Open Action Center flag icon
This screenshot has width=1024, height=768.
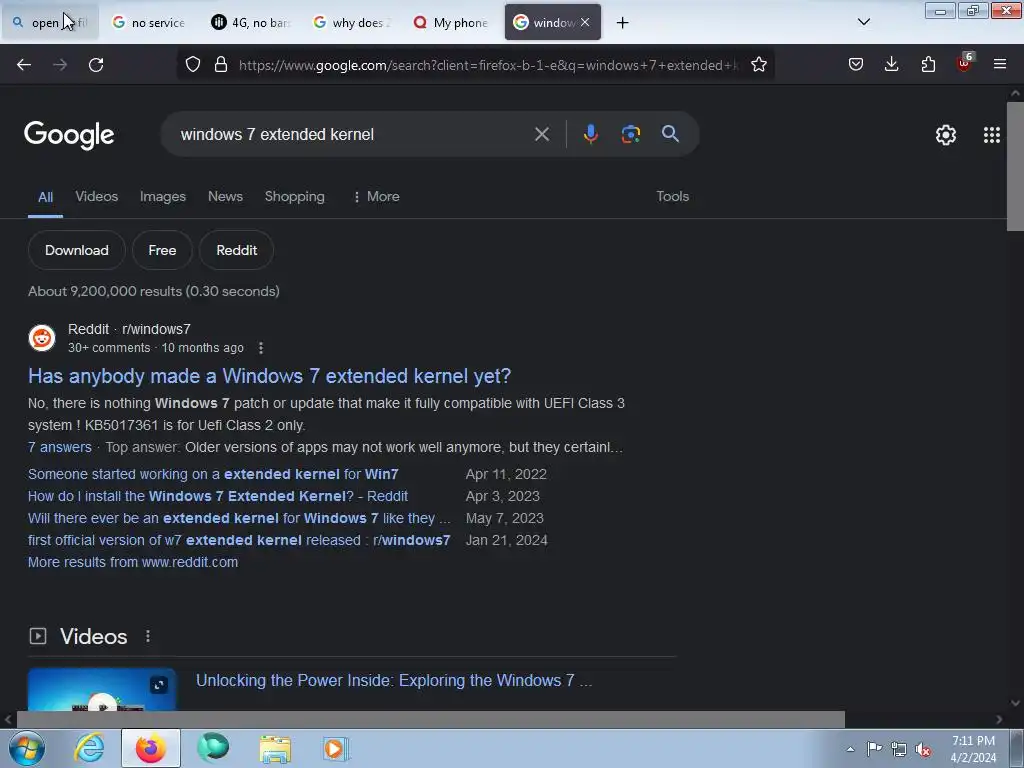click(874, 749)
